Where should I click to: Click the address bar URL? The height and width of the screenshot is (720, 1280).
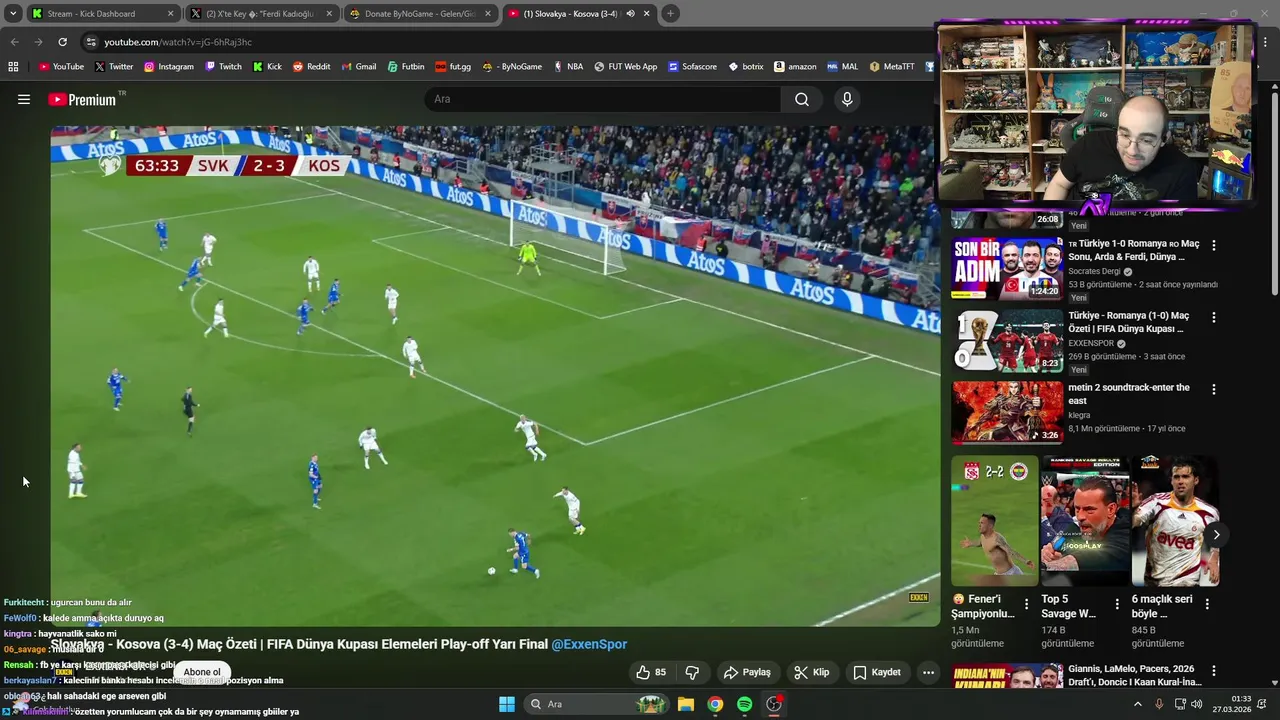[x=178, y=42]
